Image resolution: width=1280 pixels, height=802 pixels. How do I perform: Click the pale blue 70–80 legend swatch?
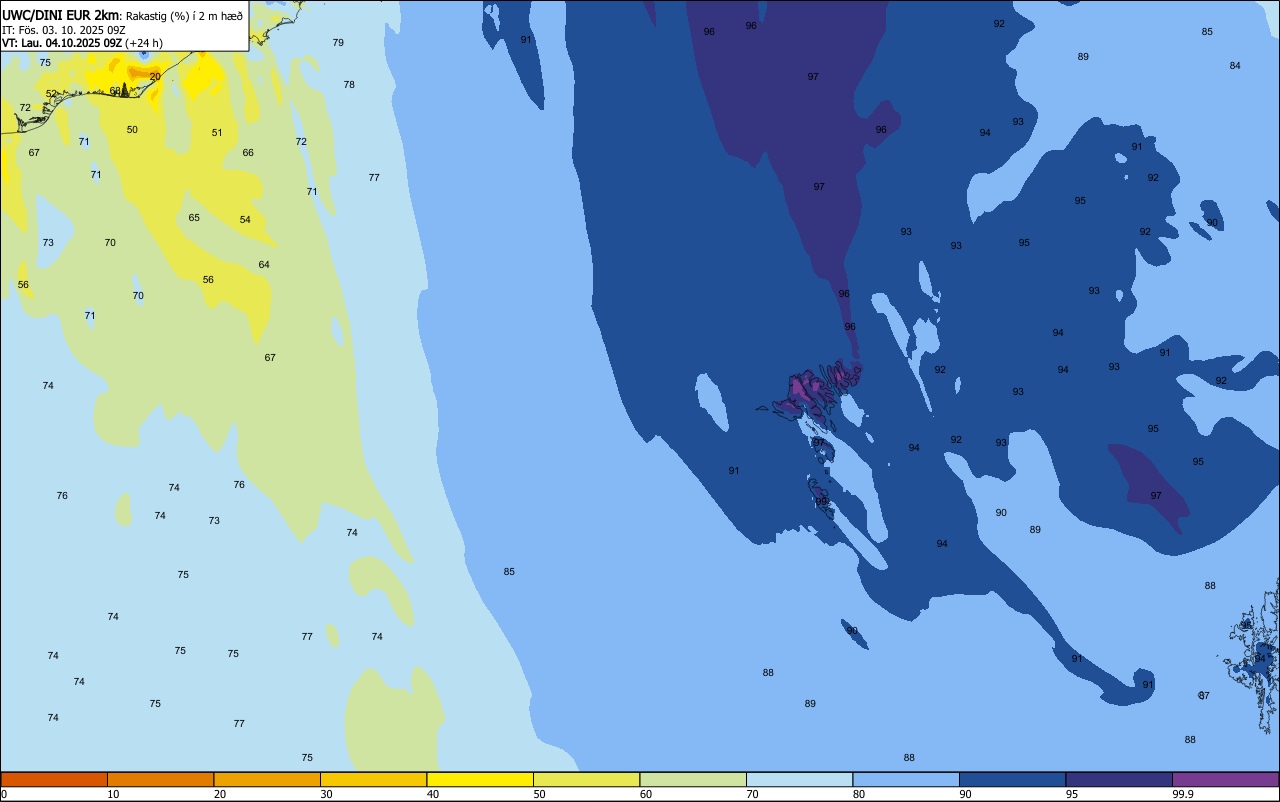pos(799,779)
